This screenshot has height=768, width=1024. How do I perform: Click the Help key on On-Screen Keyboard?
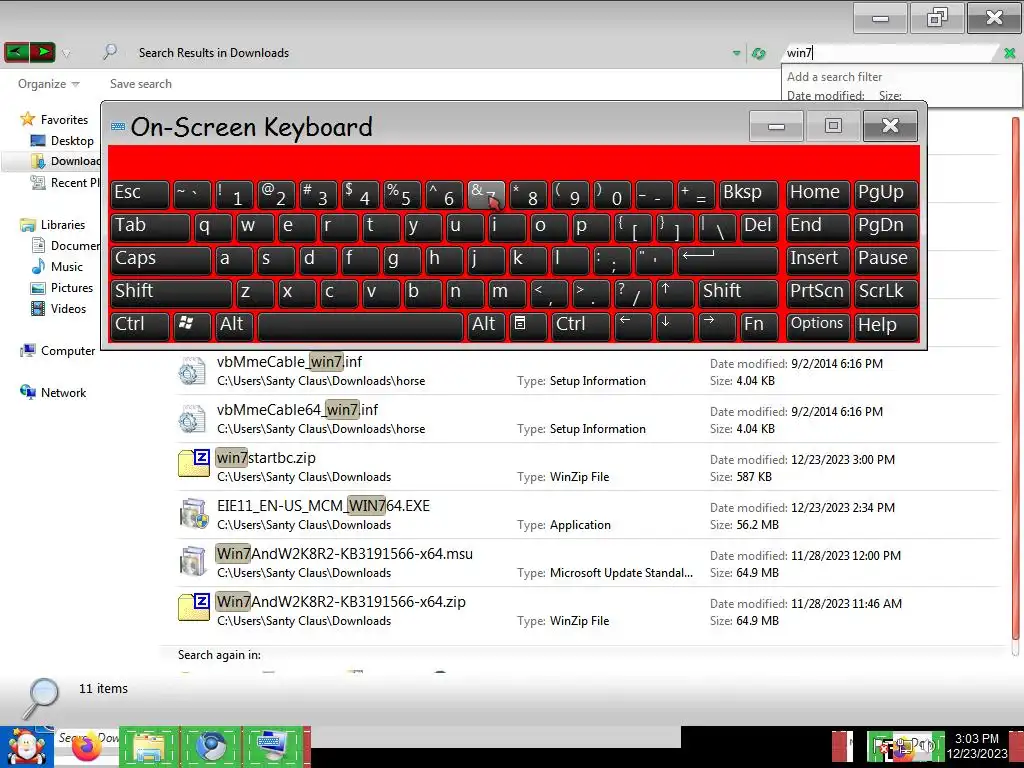(886, 325)
